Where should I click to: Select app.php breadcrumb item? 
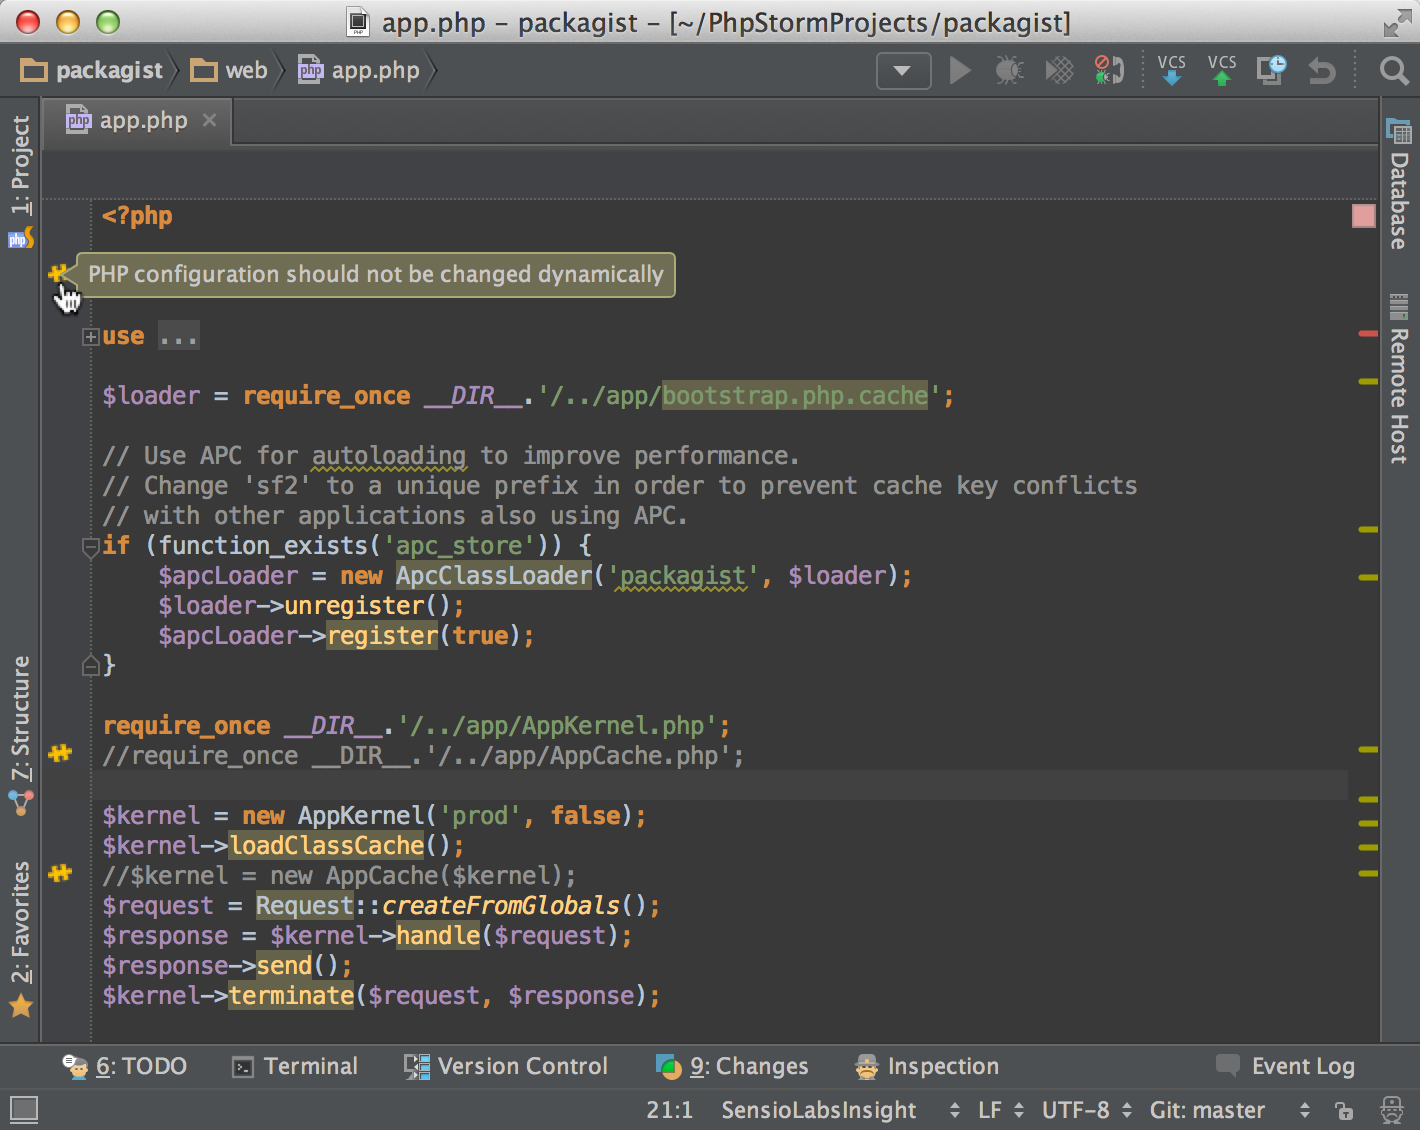(359, 70)
